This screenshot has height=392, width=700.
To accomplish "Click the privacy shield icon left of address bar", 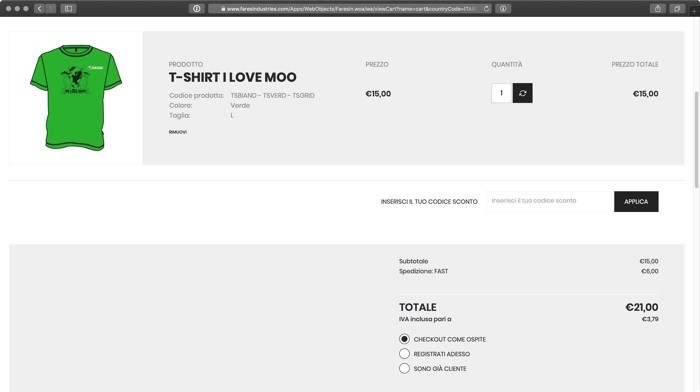I will (x=196, y=8).
